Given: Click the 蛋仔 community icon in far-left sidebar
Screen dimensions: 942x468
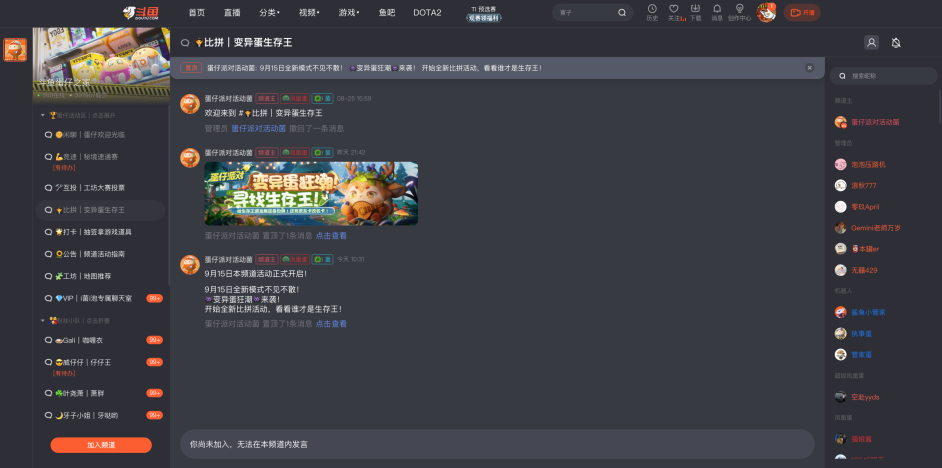Looking at the screenshot, I should tap(15, 50).
